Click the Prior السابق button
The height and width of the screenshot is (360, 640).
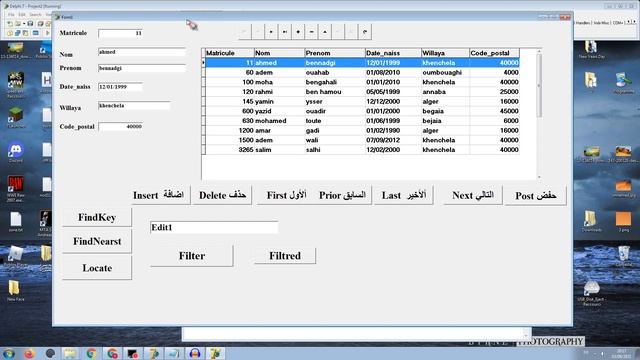(x=342, y=195)
